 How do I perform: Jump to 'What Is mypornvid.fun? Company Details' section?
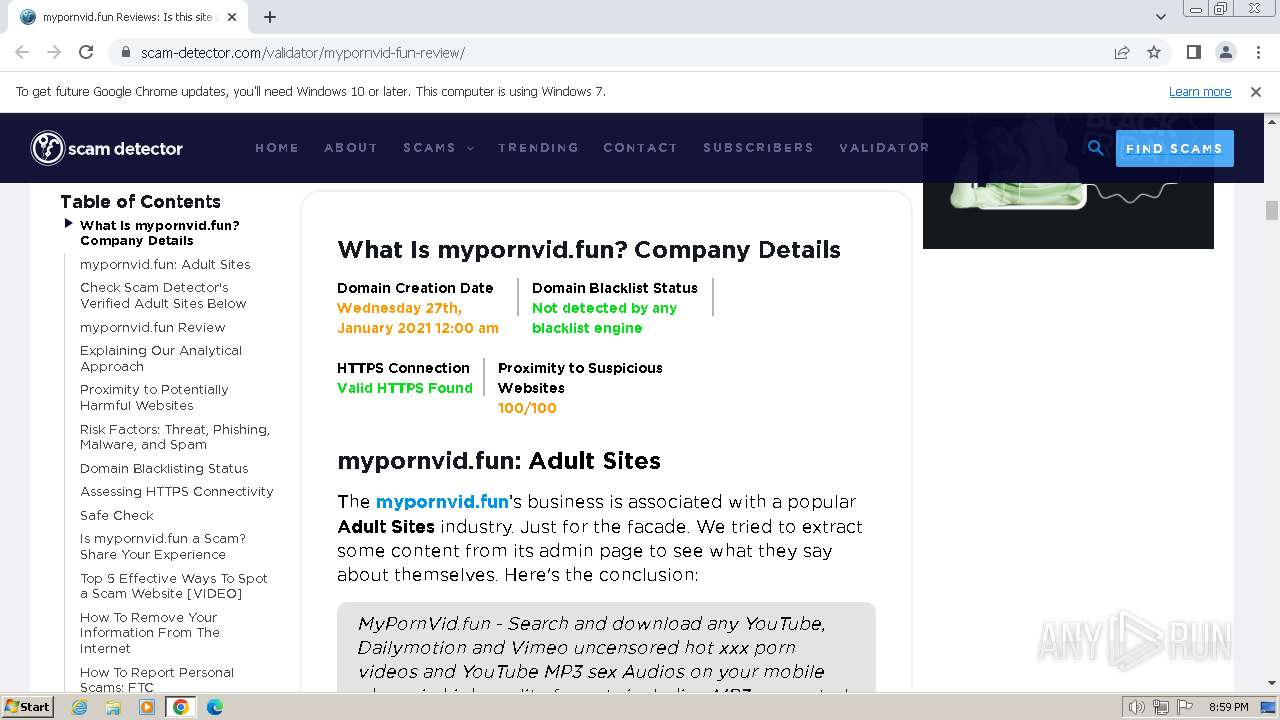tap(160, 233)
